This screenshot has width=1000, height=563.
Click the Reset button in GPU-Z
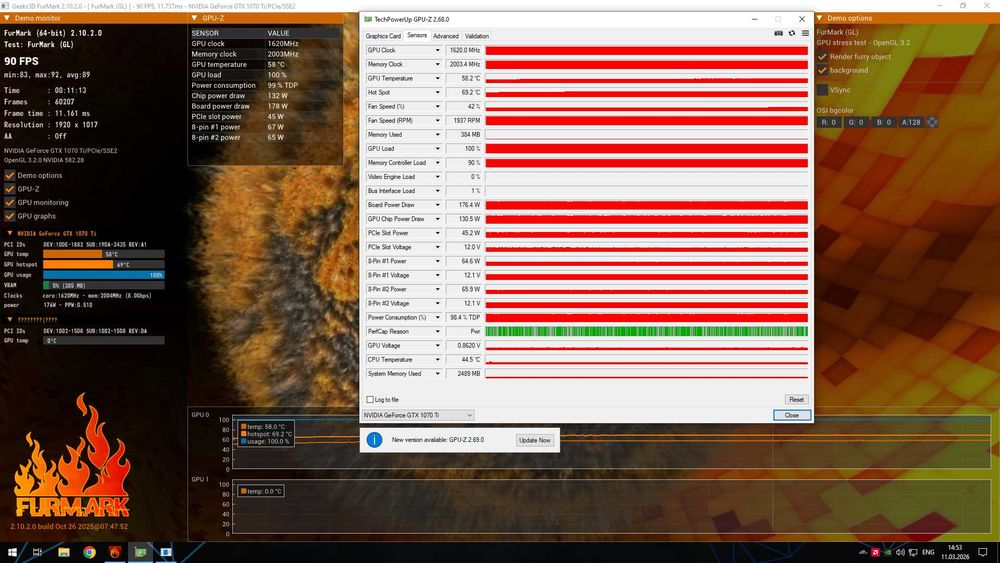pyautogui.click(x=796, y=399)
